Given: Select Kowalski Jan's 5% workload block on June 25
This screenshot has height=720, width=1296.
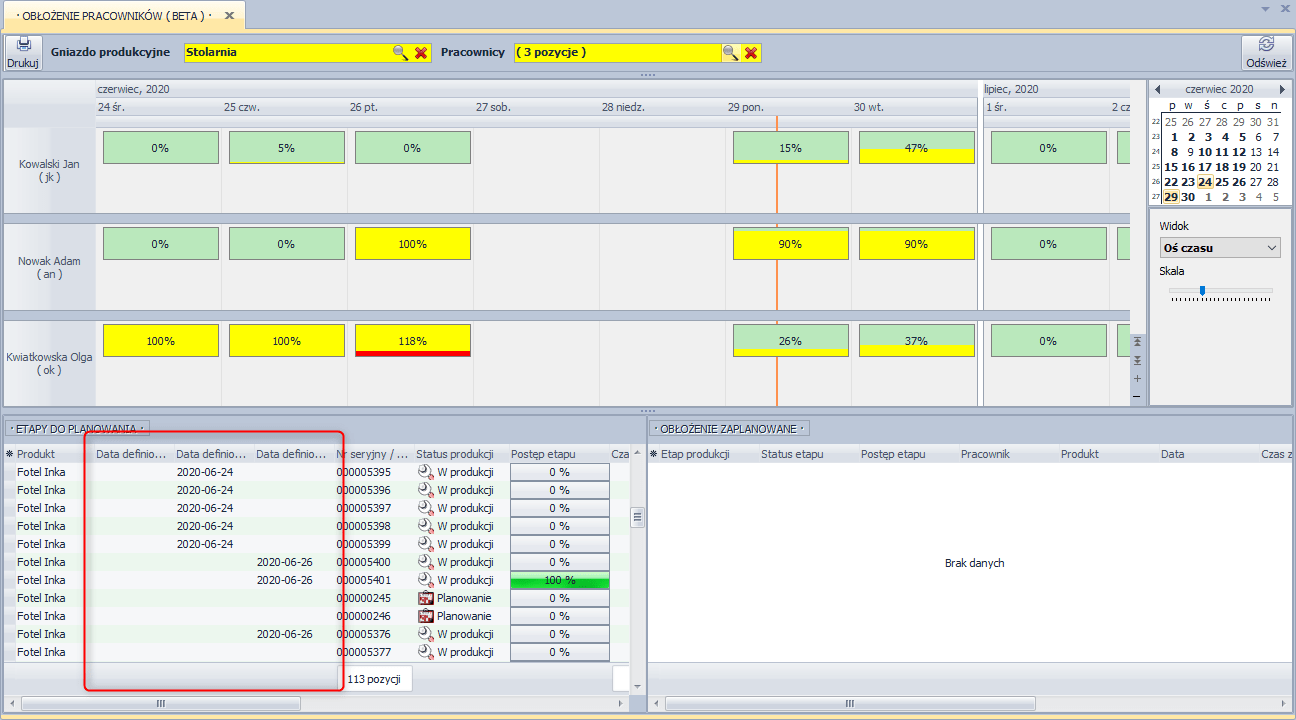Looking at the screenshot, I should click(287, 148).
